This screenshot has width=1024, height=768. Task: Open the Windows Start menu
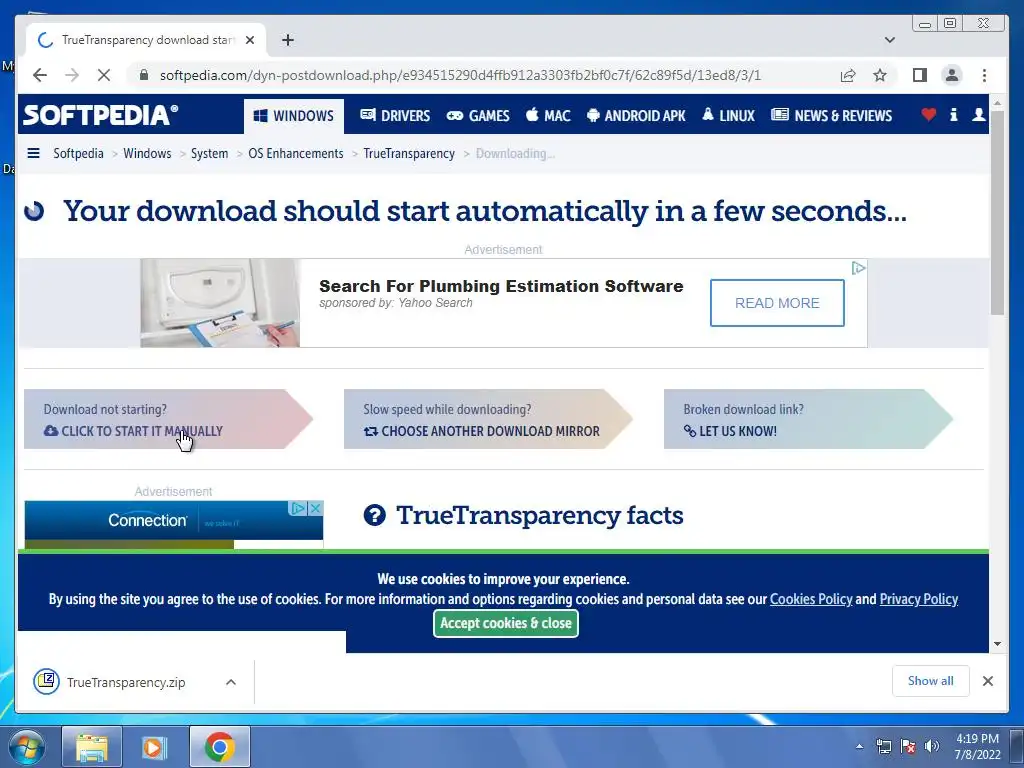(27, 747)
